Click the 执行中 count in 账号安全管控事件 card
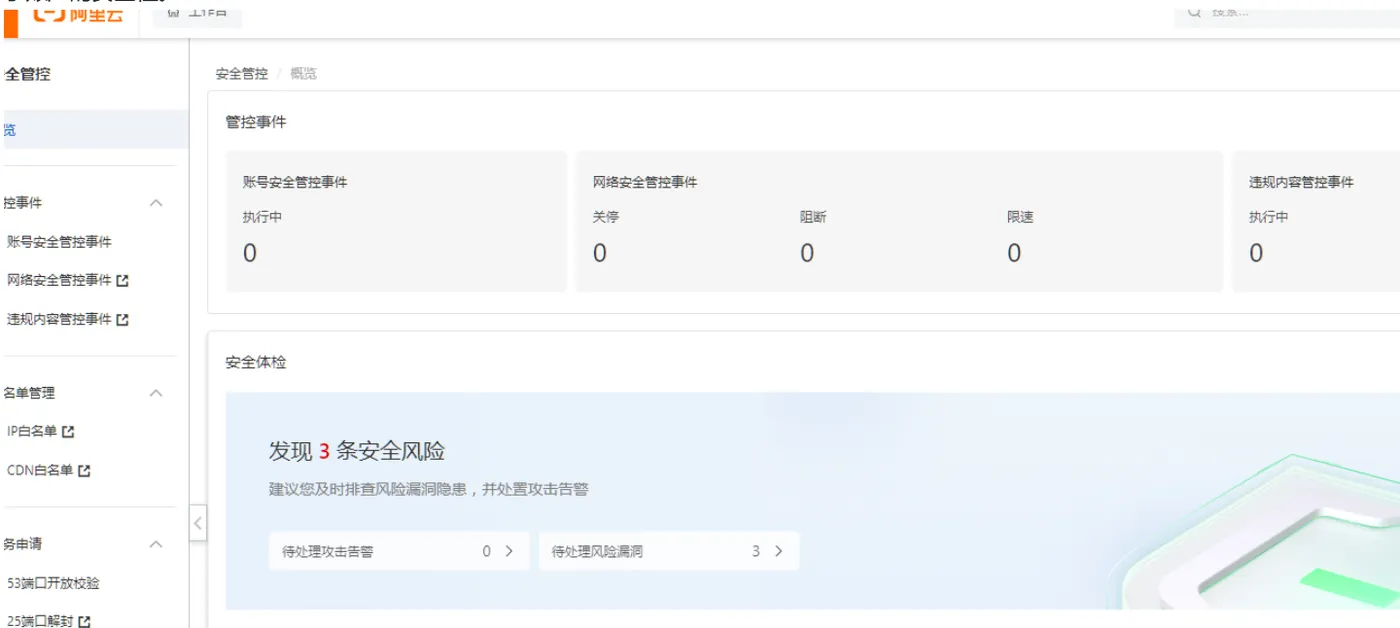The height and width of the screenshot is (628, 1400). click(250, 254)
